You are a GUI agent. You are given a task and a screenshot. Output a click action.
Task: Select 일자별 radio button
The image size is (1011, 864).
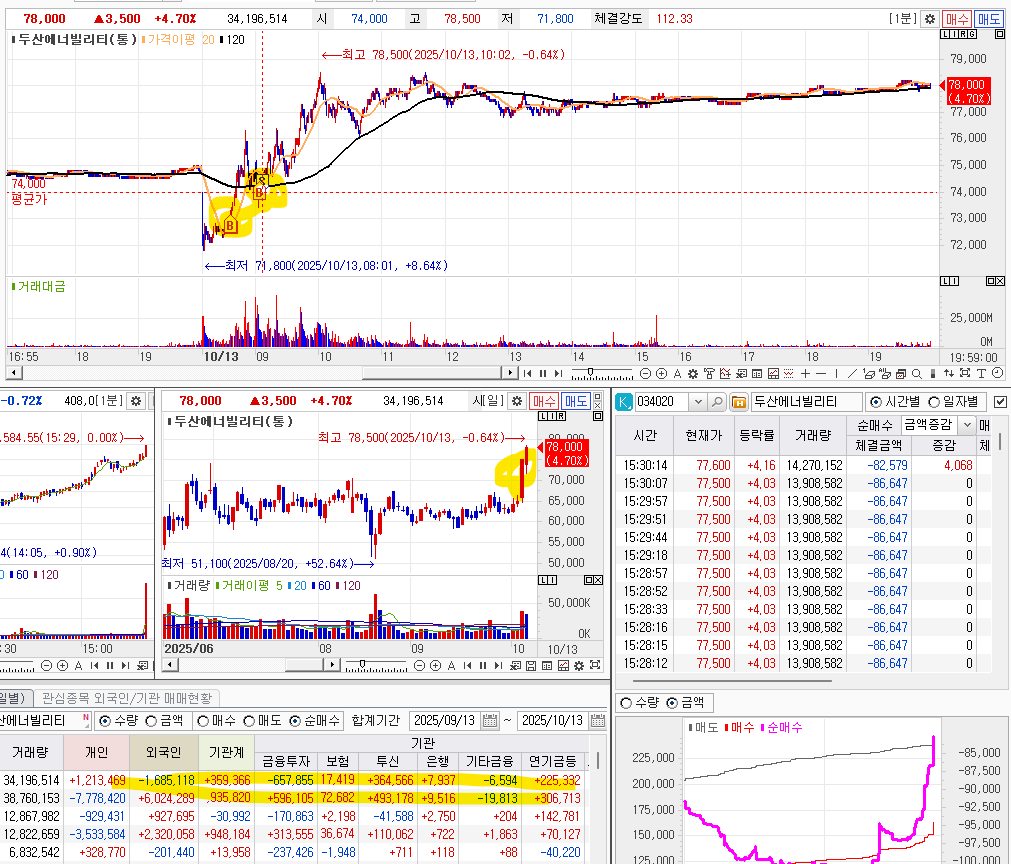click(x=934, y=402)
